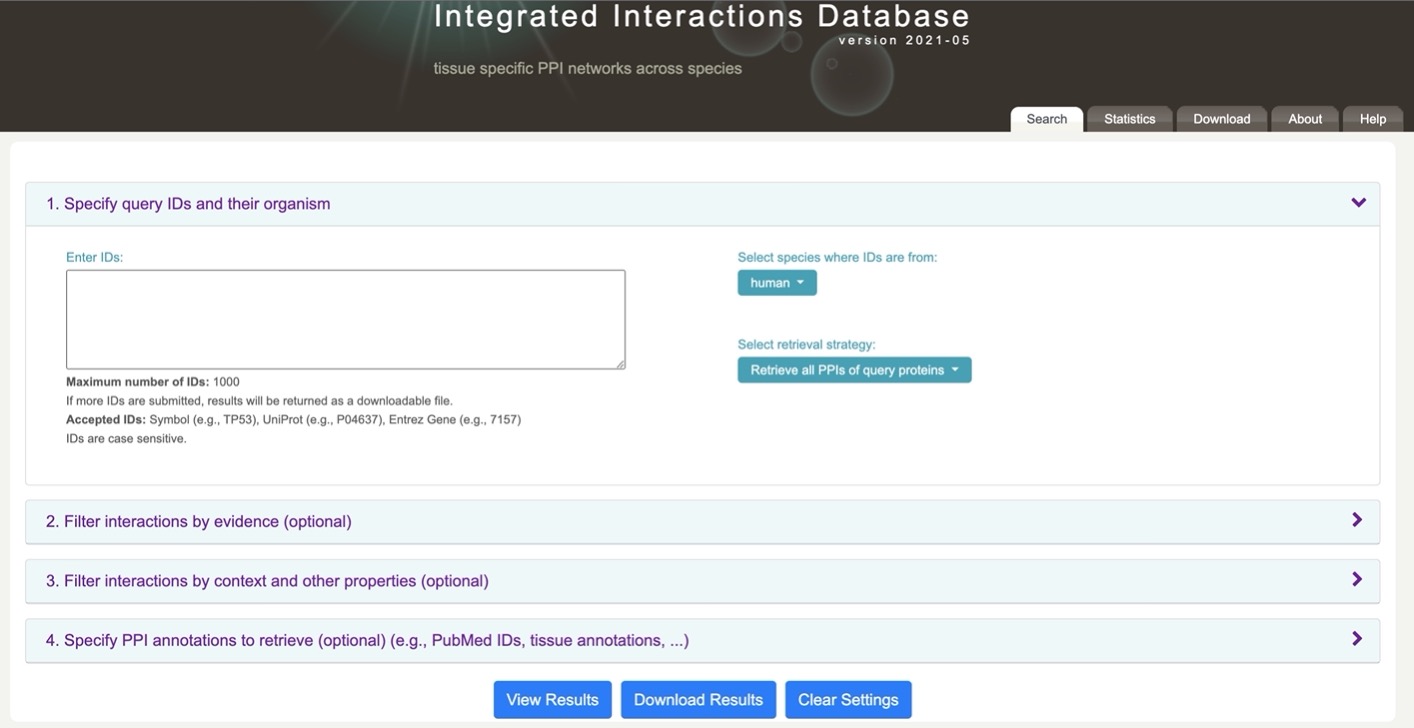Click the Download Results button
This screenshot has height=728, width=1414.
698,700
